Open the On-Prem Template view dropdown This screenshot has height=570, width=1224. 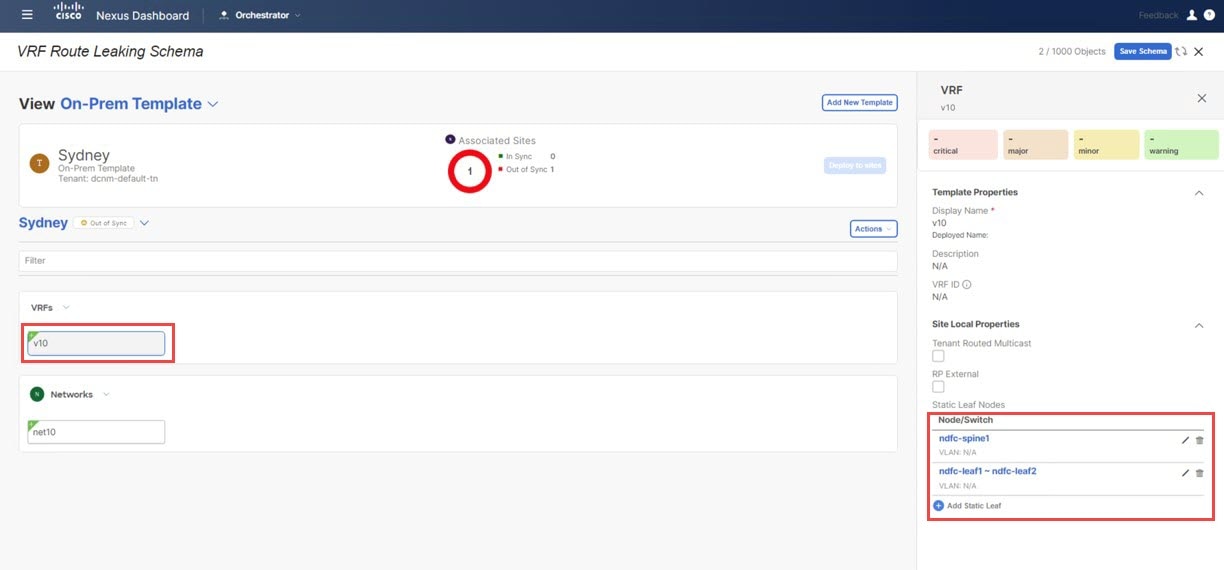point(213,104)
